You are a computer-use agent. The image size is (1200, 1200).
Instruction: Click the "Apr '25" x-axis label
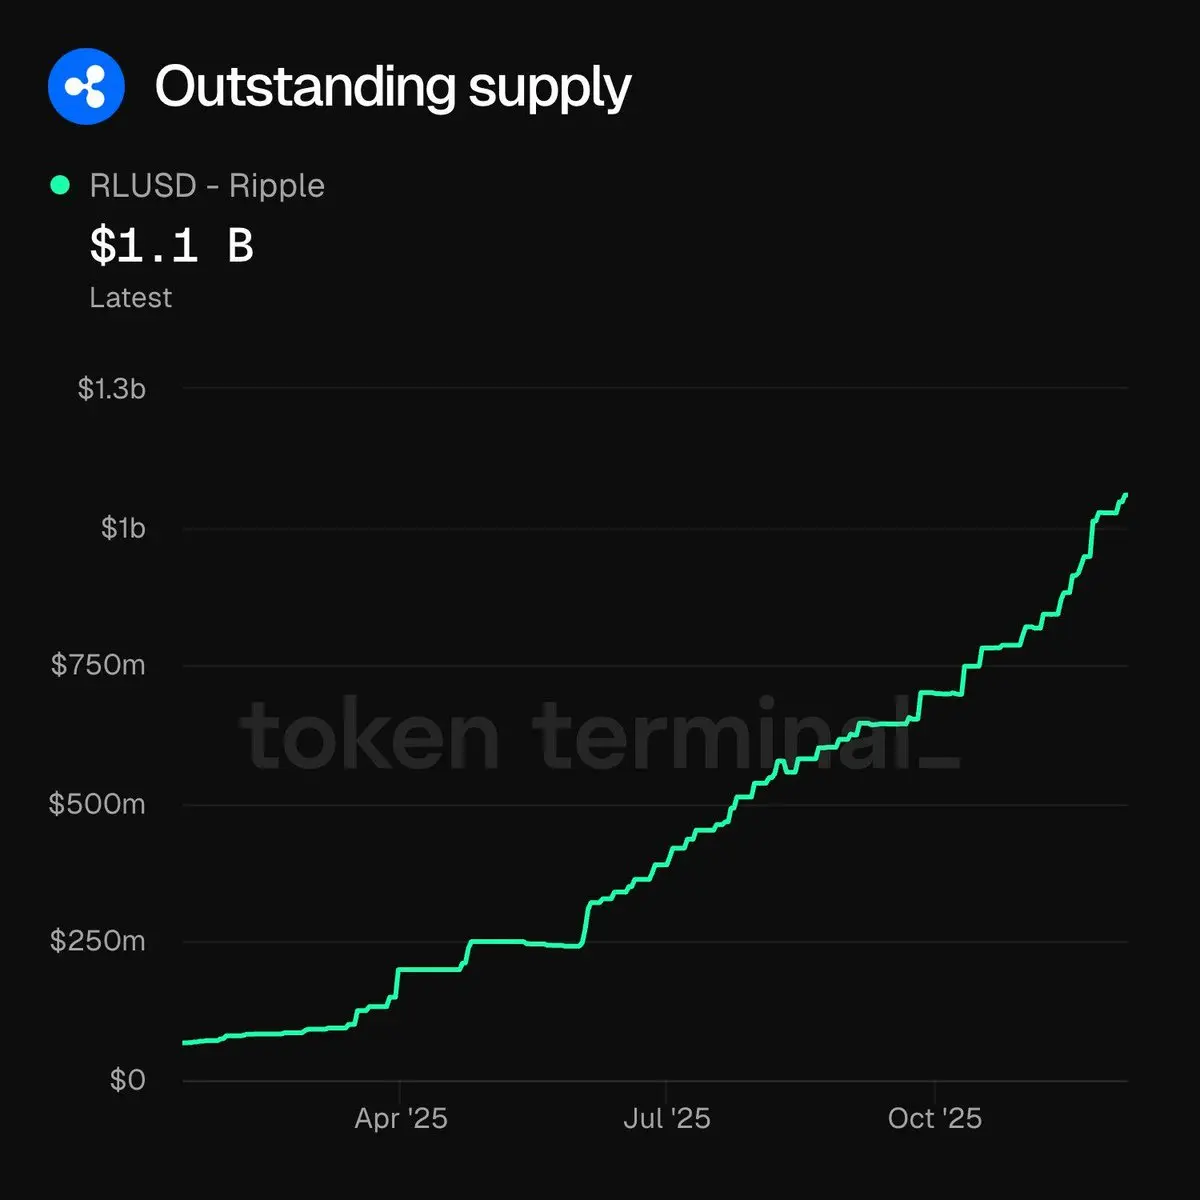click(400, 1118)
